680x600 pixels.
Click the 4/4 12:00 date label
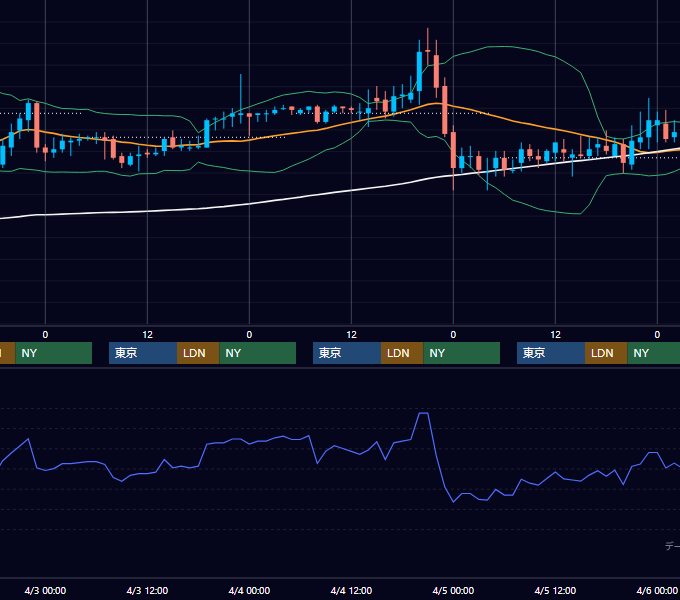pyautogui.click(x=351, y=590)
